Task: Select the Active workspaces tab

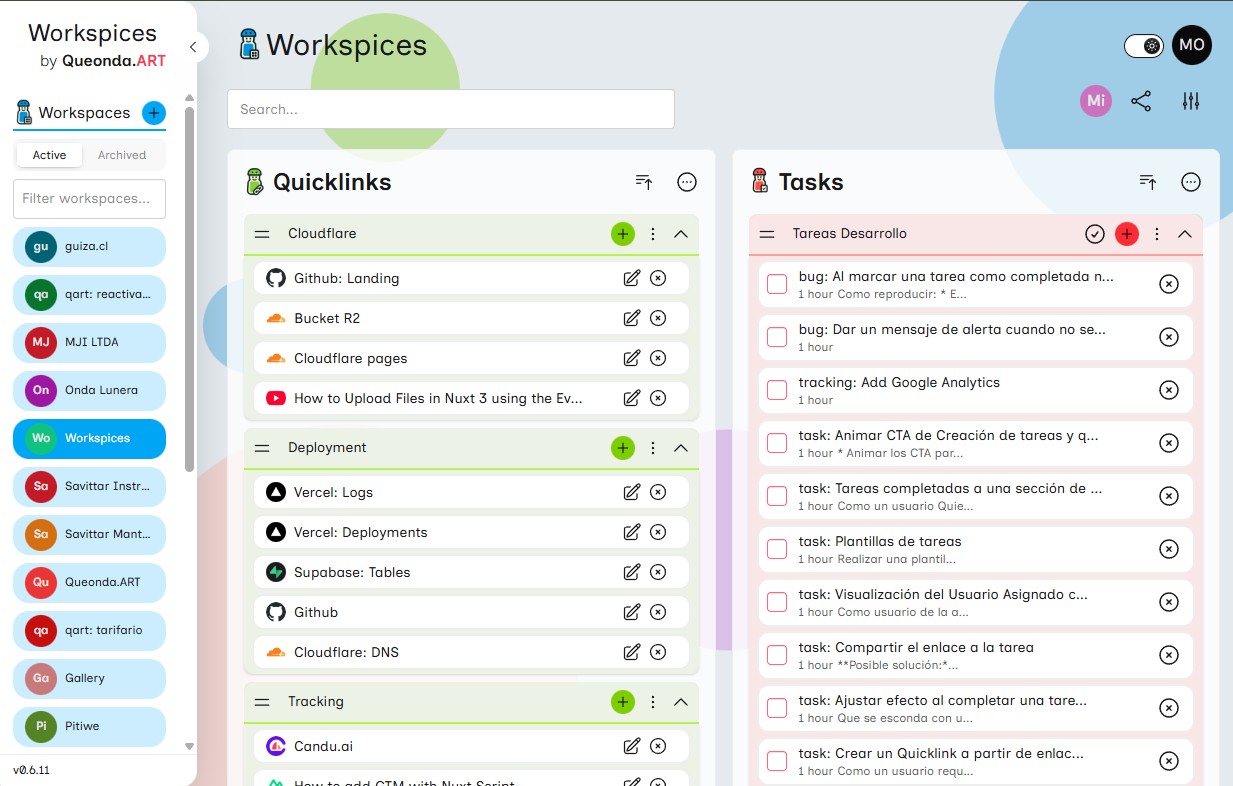Action: click(x=48, y=155)
